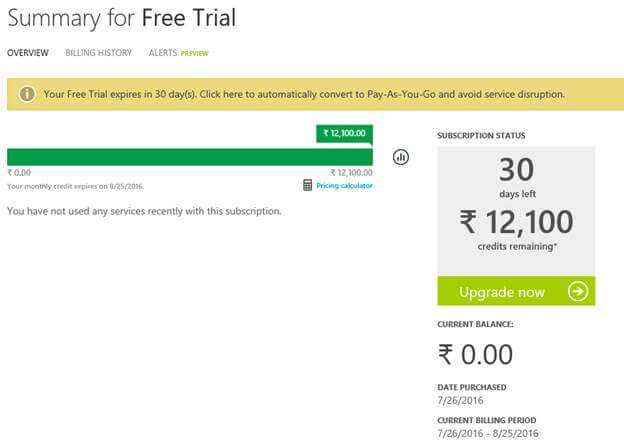
Task: Click the arrow circle icon on Upgrade now
Action: tap(577, 292)
